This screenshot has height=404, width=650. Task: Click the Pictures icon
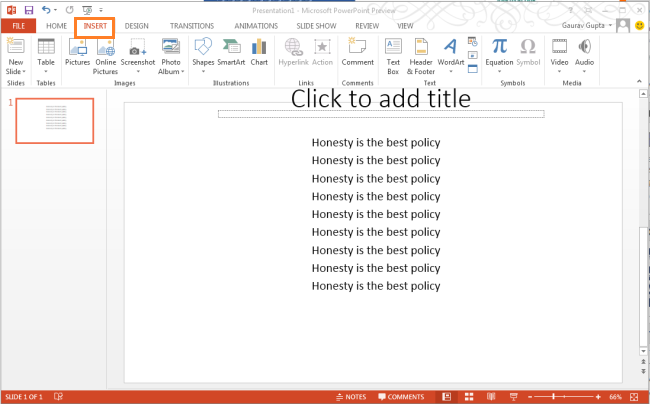pos(77,50)
